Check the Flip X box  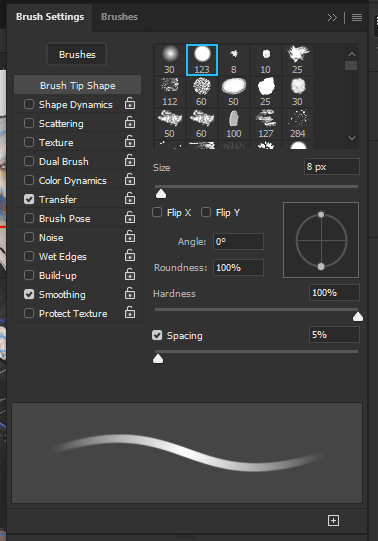coord(157,212)
